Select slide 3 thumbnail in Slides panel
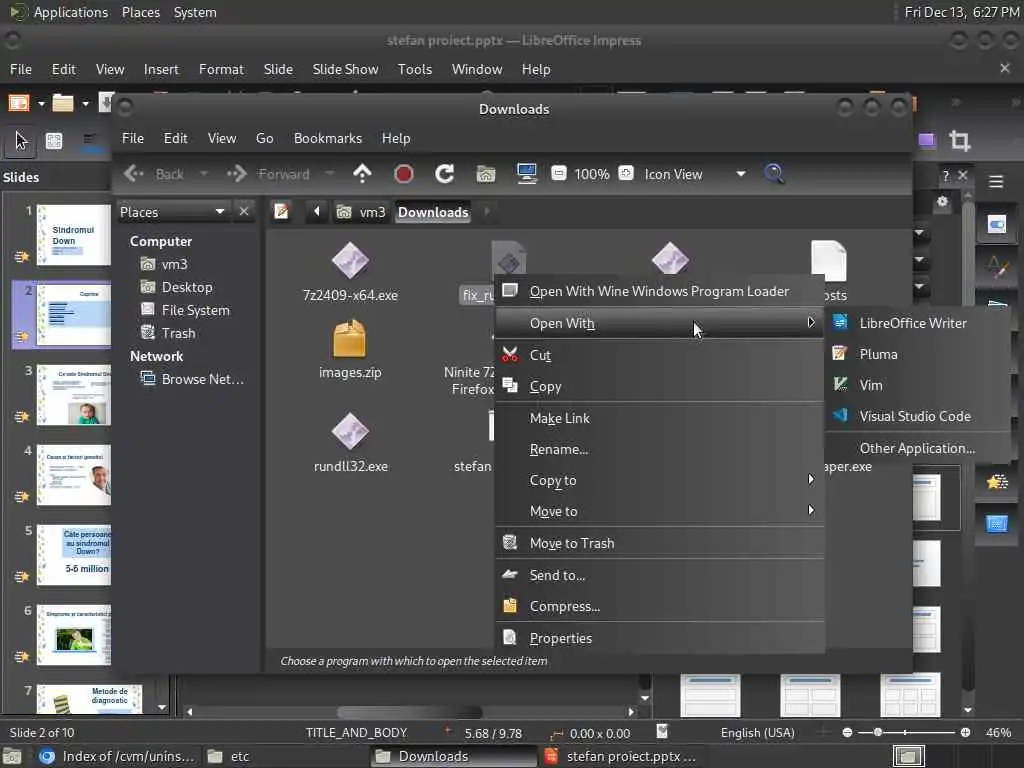Viewport: 1024px width, 768px height. (74, 394)
